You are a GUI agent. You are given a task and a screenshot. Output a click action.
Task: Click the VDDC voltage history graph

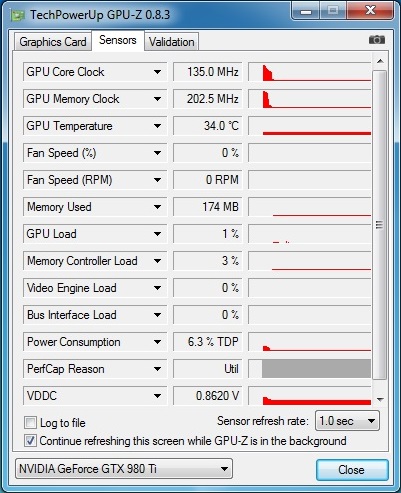coord(310,396)
